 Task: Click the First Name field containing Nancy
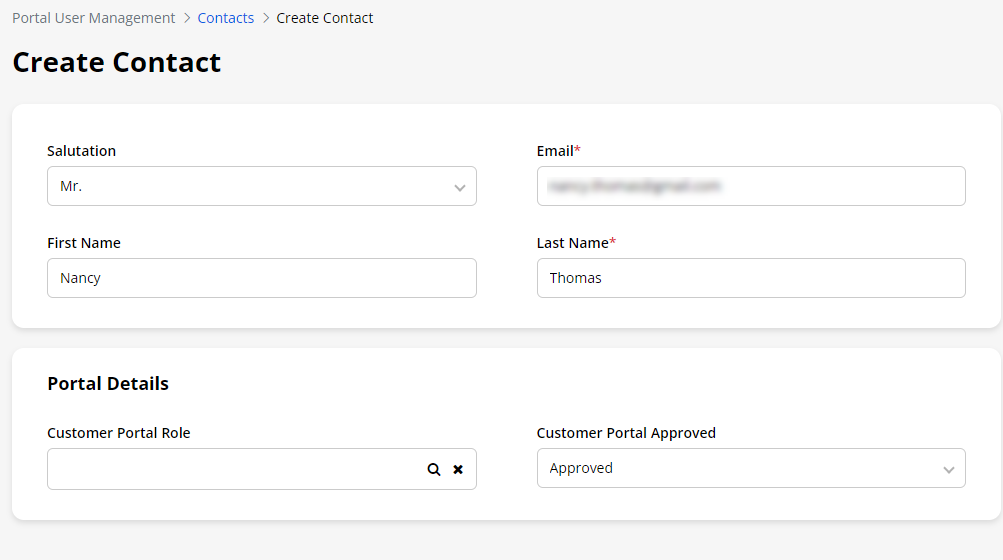pos(261,278)
